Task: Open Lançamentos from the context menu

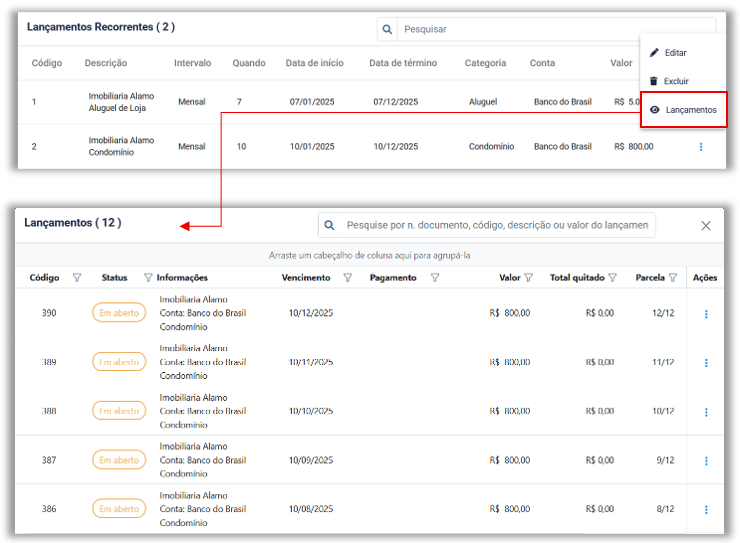Action: click(690, 110)
